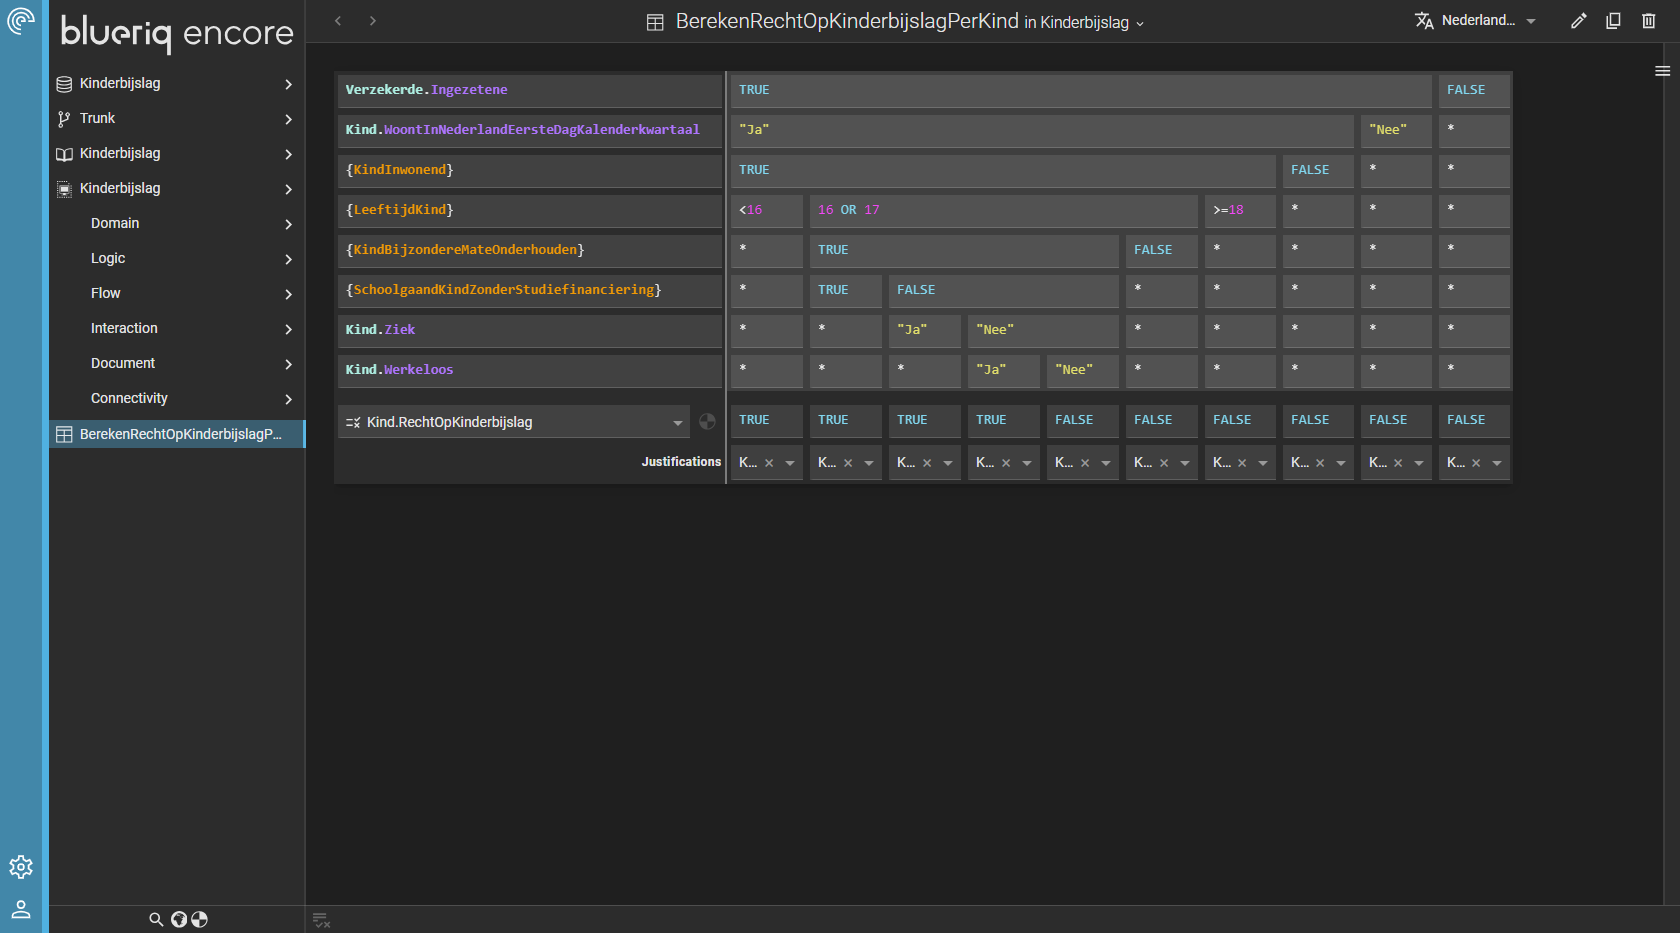Screen dimensions: 1680x933
Task: Delete the element with trash icon
Action: click(1649, 21)
